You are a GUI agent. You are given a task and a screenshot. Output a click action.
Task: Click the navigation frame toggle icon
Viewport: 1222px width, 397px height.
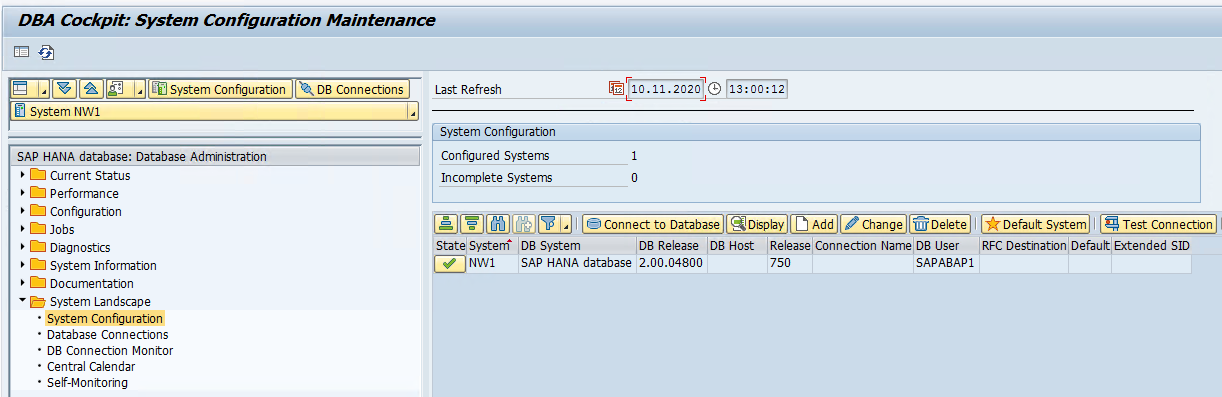click(x=21, y=52)
